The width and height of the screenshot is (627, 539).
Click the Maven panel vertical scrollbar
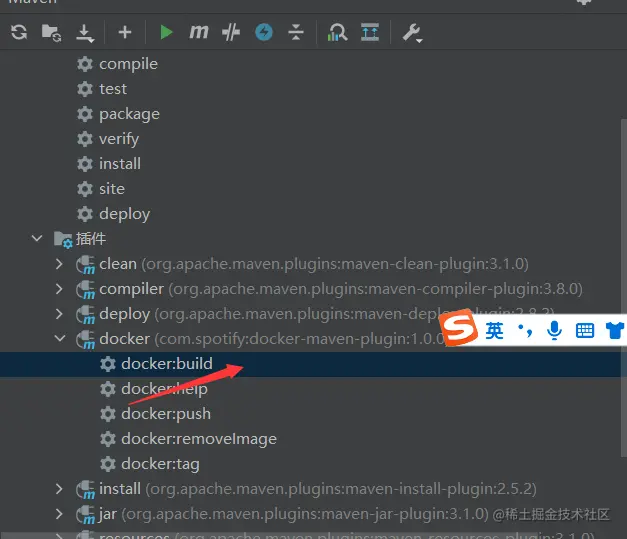[624, 287]
